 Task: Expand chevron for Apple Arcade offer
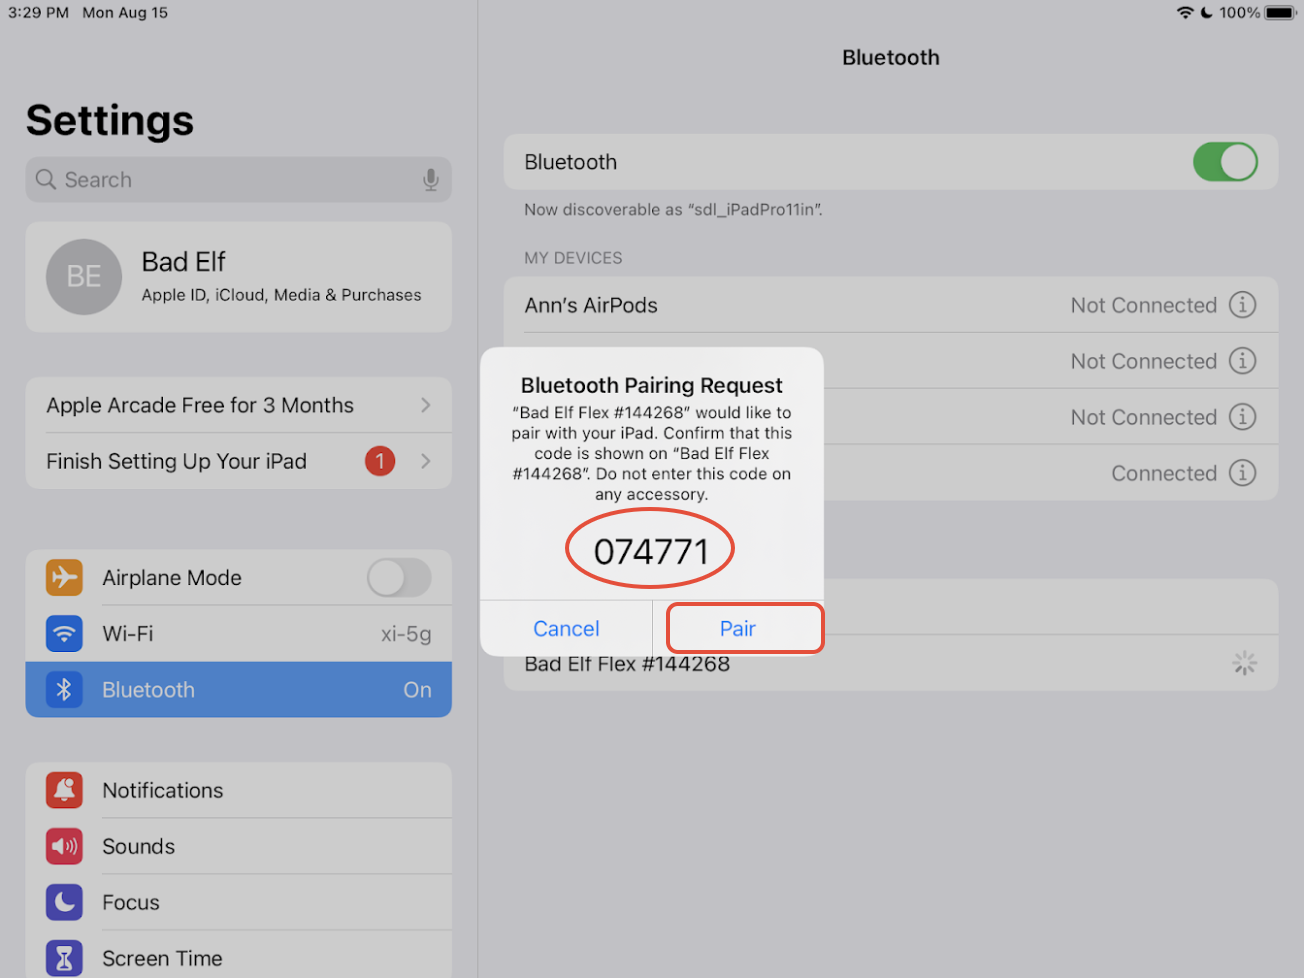[426, 405]
